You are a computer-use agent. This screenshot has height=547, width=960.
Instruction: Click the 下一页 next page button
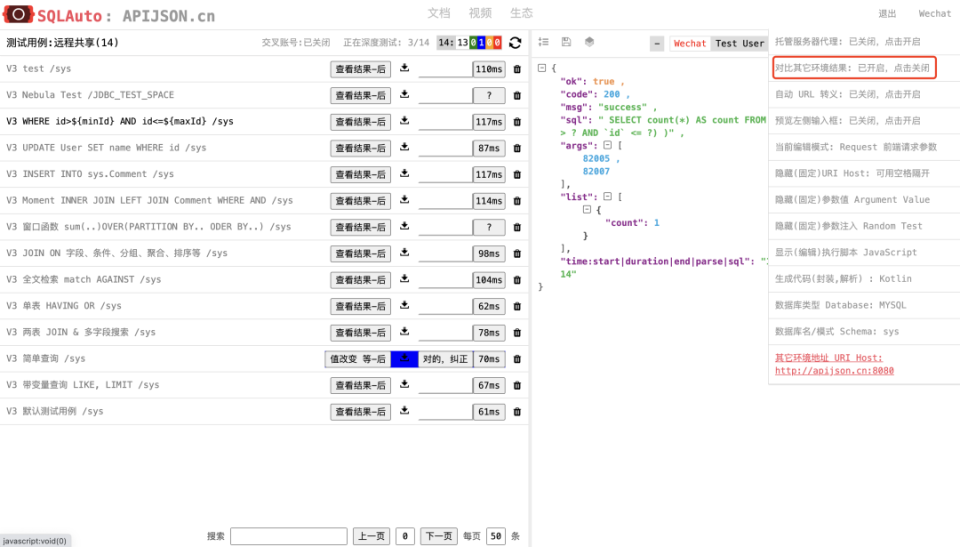(x=438, y=536)
